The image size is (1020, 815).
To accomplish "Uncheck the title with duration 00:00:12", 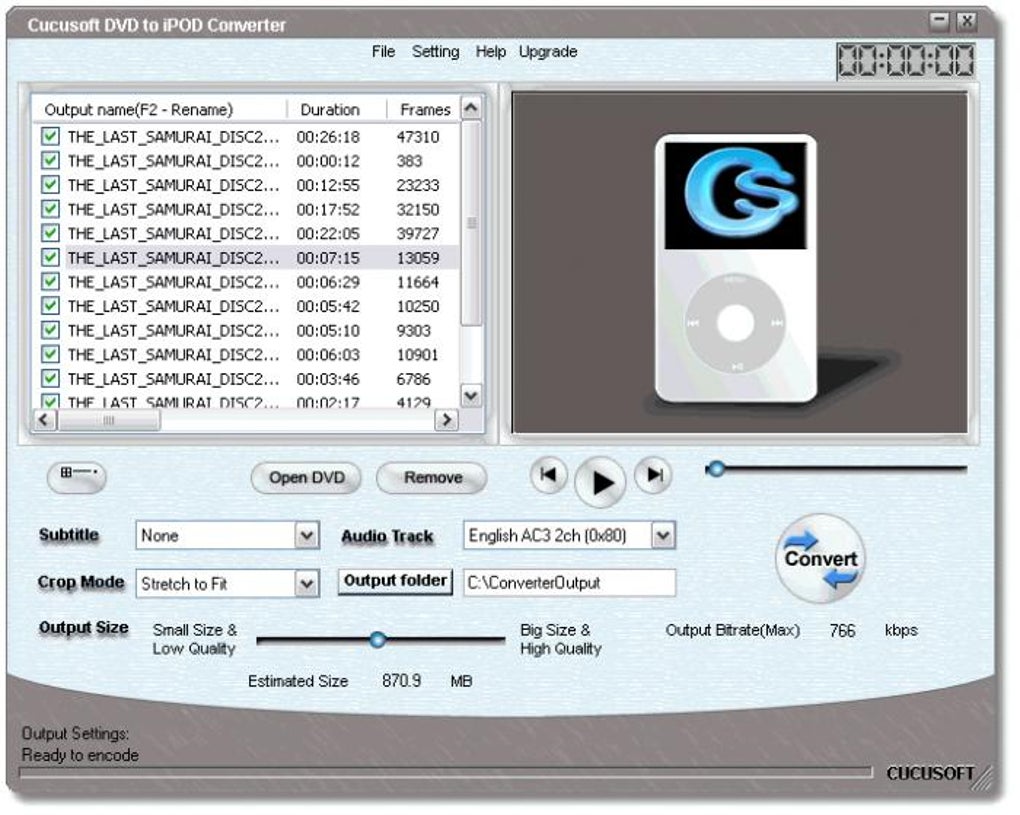I will 50,161.
